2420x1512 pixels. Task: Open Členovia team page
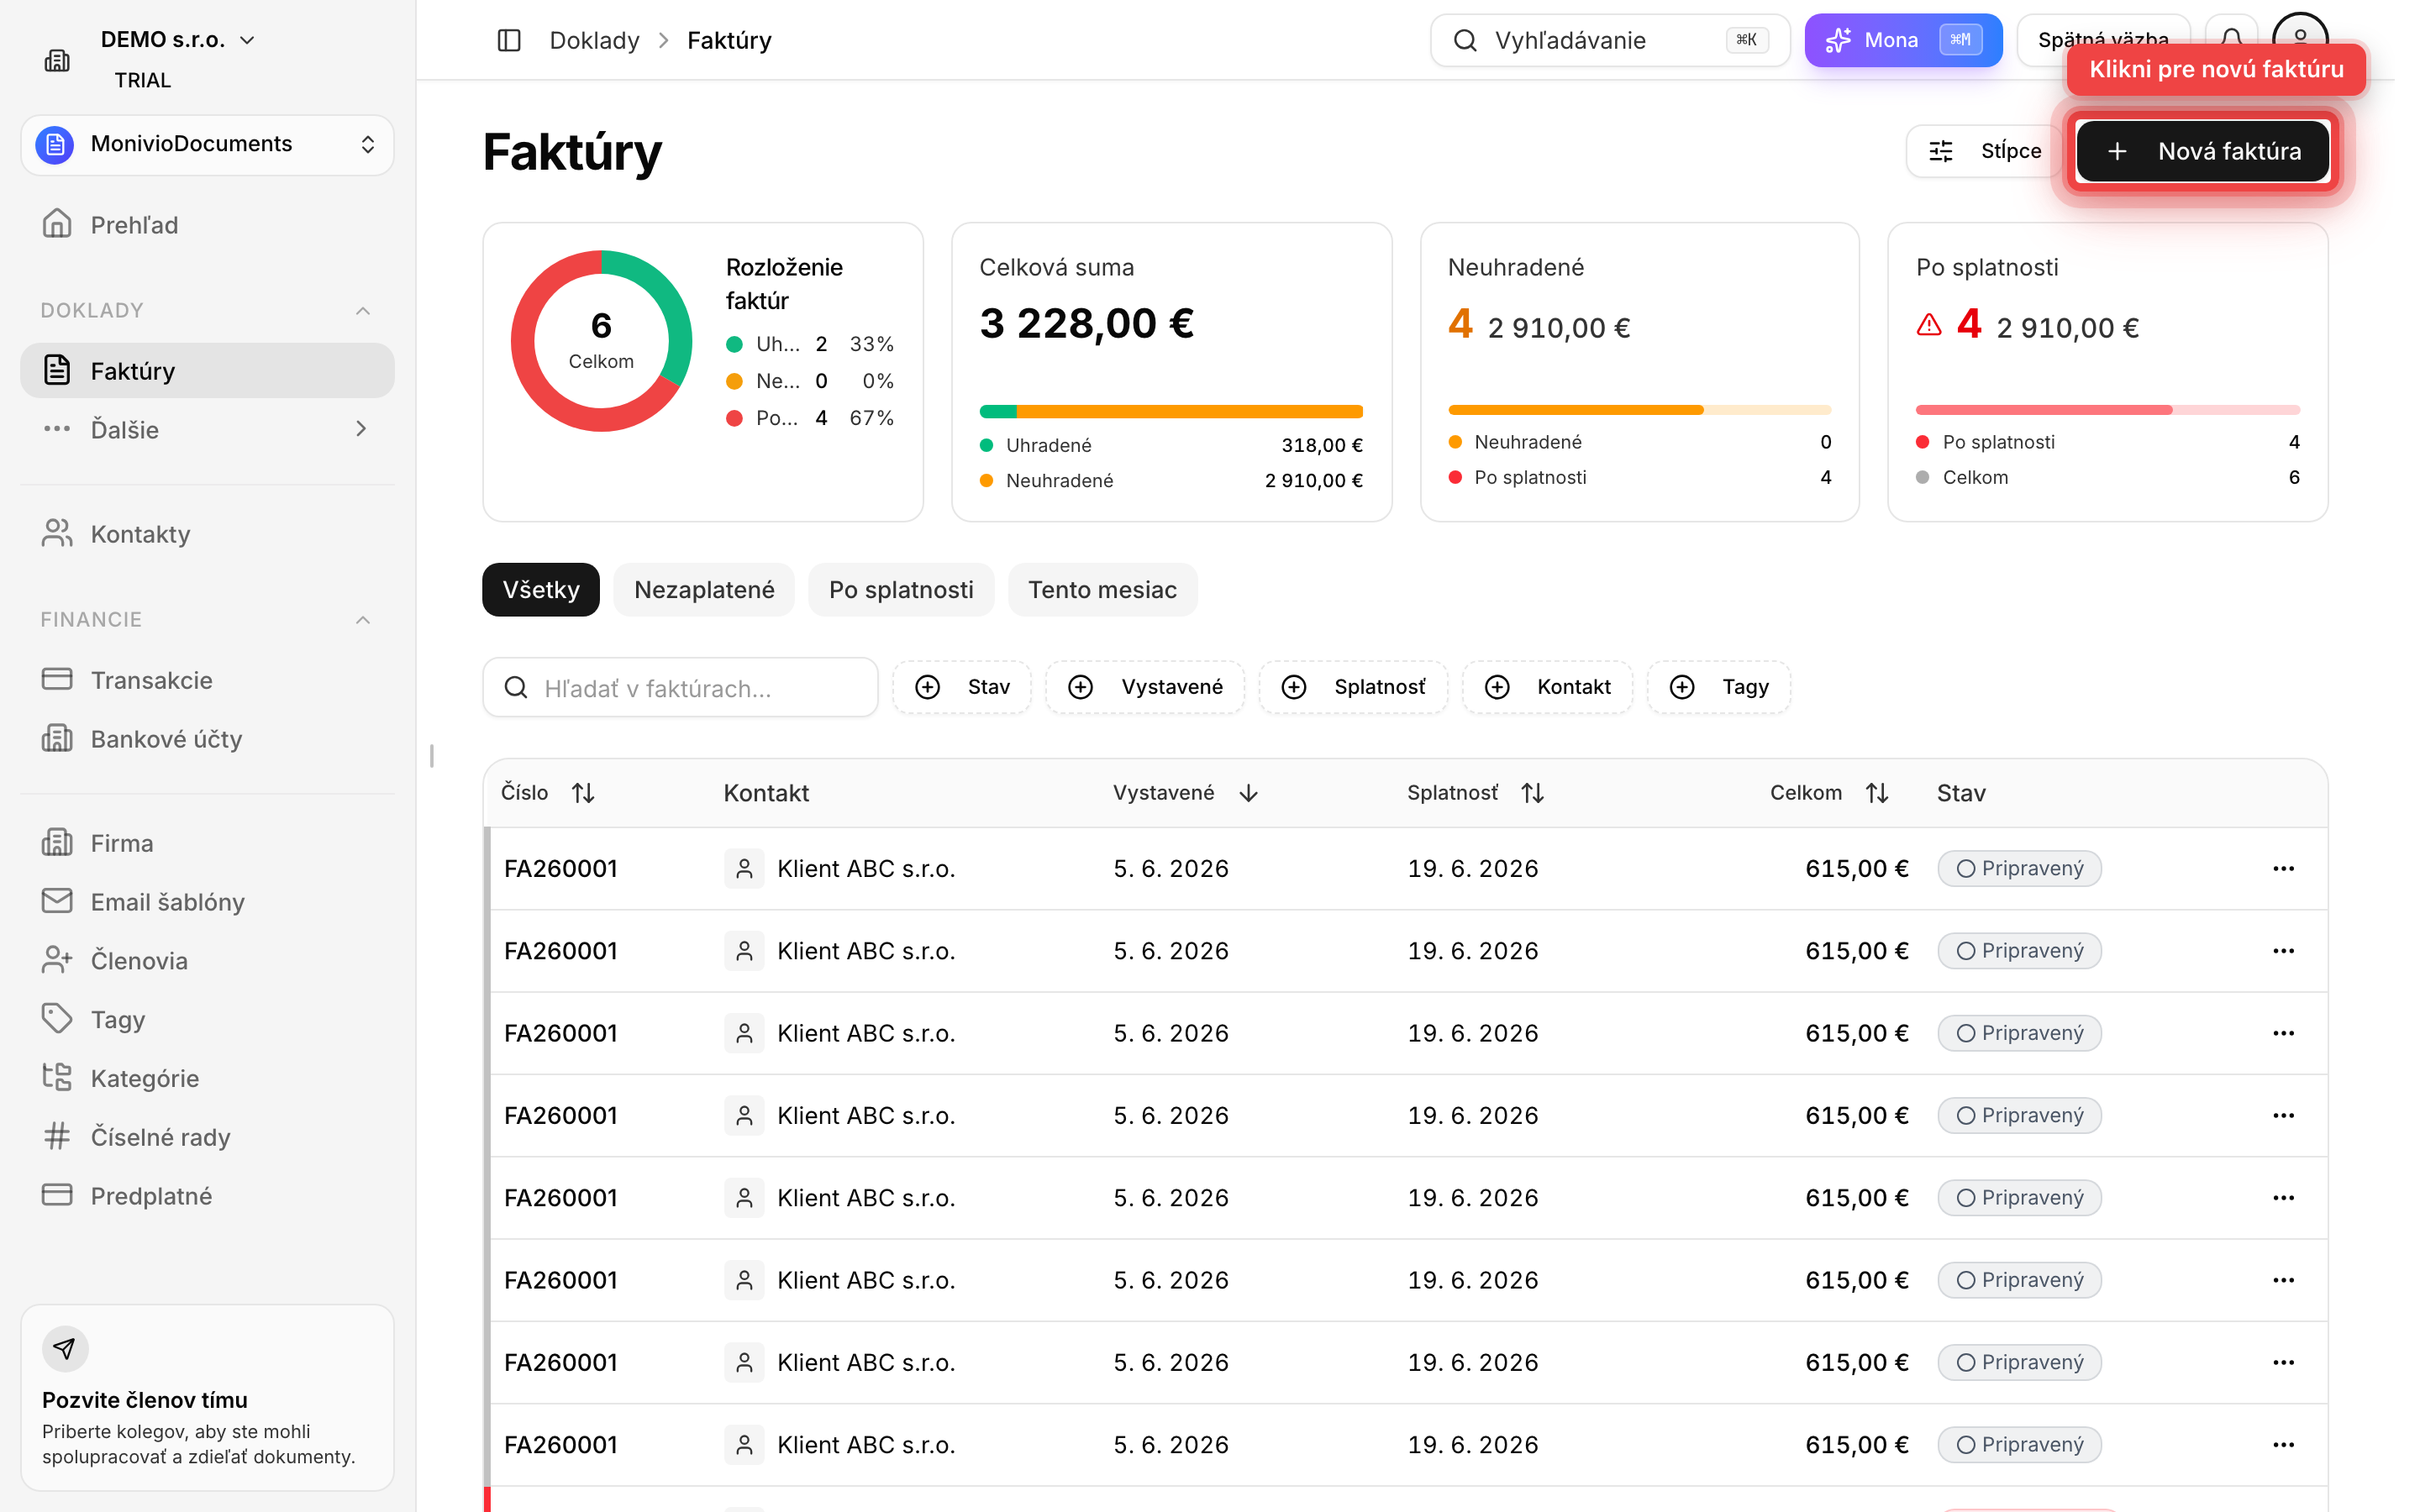(207, 960)
